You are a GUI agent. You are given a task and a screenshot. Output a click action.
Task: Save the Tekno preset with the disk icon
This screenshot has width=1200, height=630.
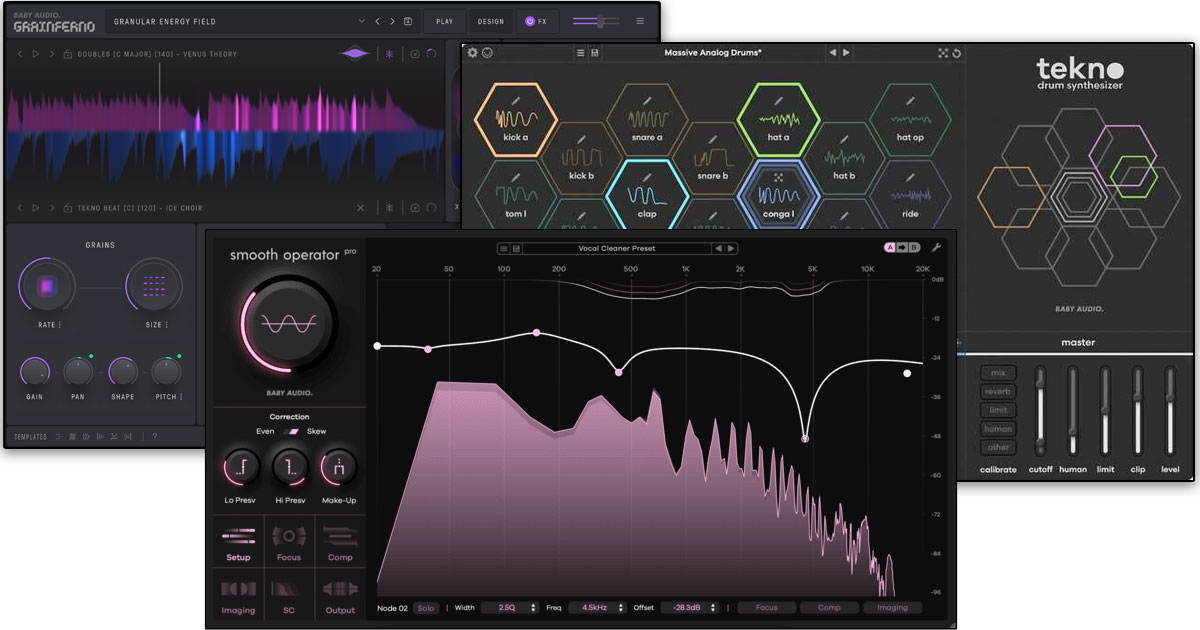(595, 53)
